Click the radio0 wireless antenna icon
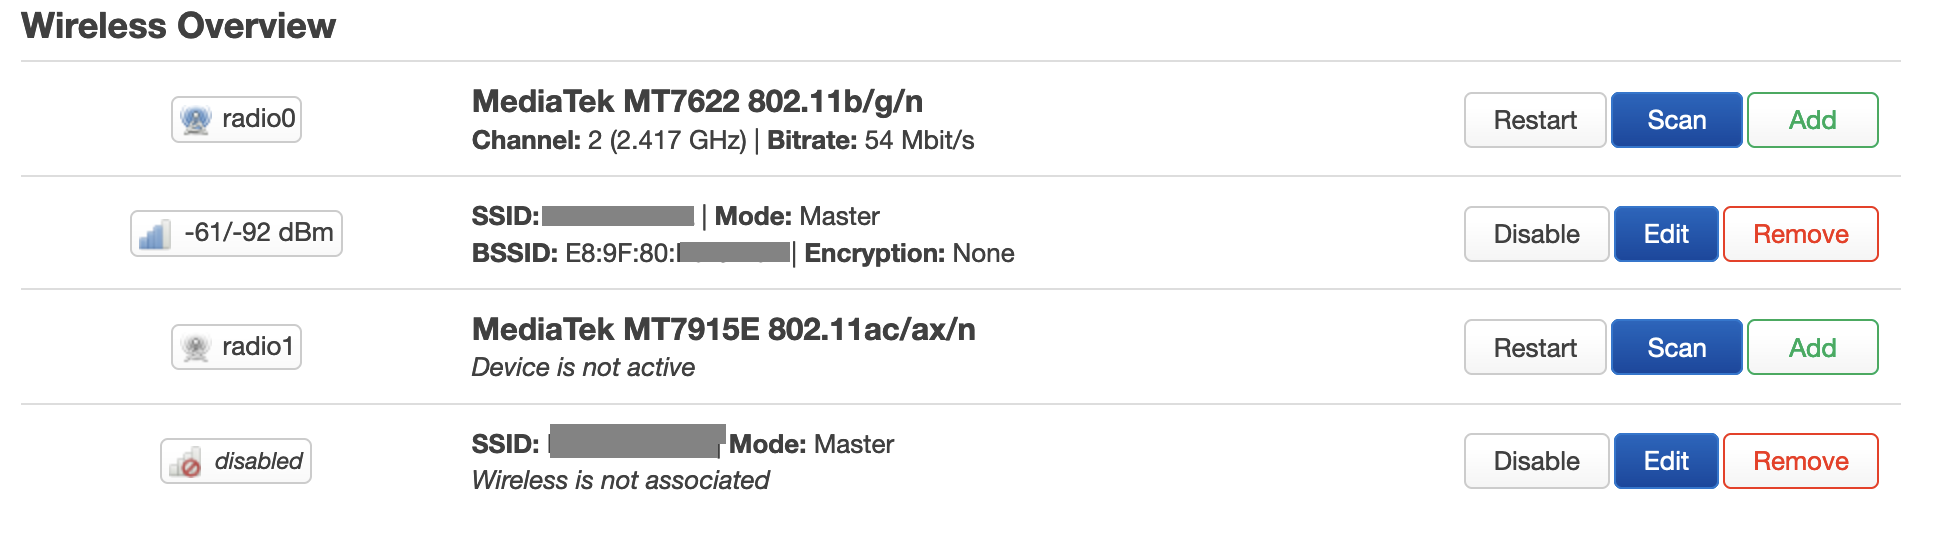Viewport: 1938px width, 548px height. [195, 120]
